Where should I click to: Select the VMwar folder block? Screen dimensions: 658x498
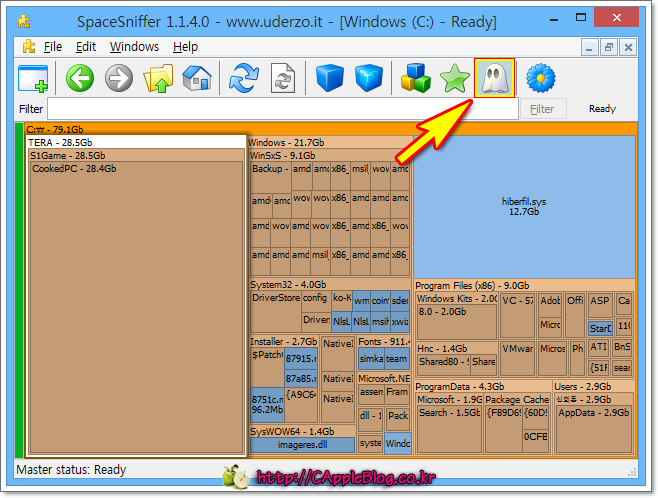click(x=517, y=358)
